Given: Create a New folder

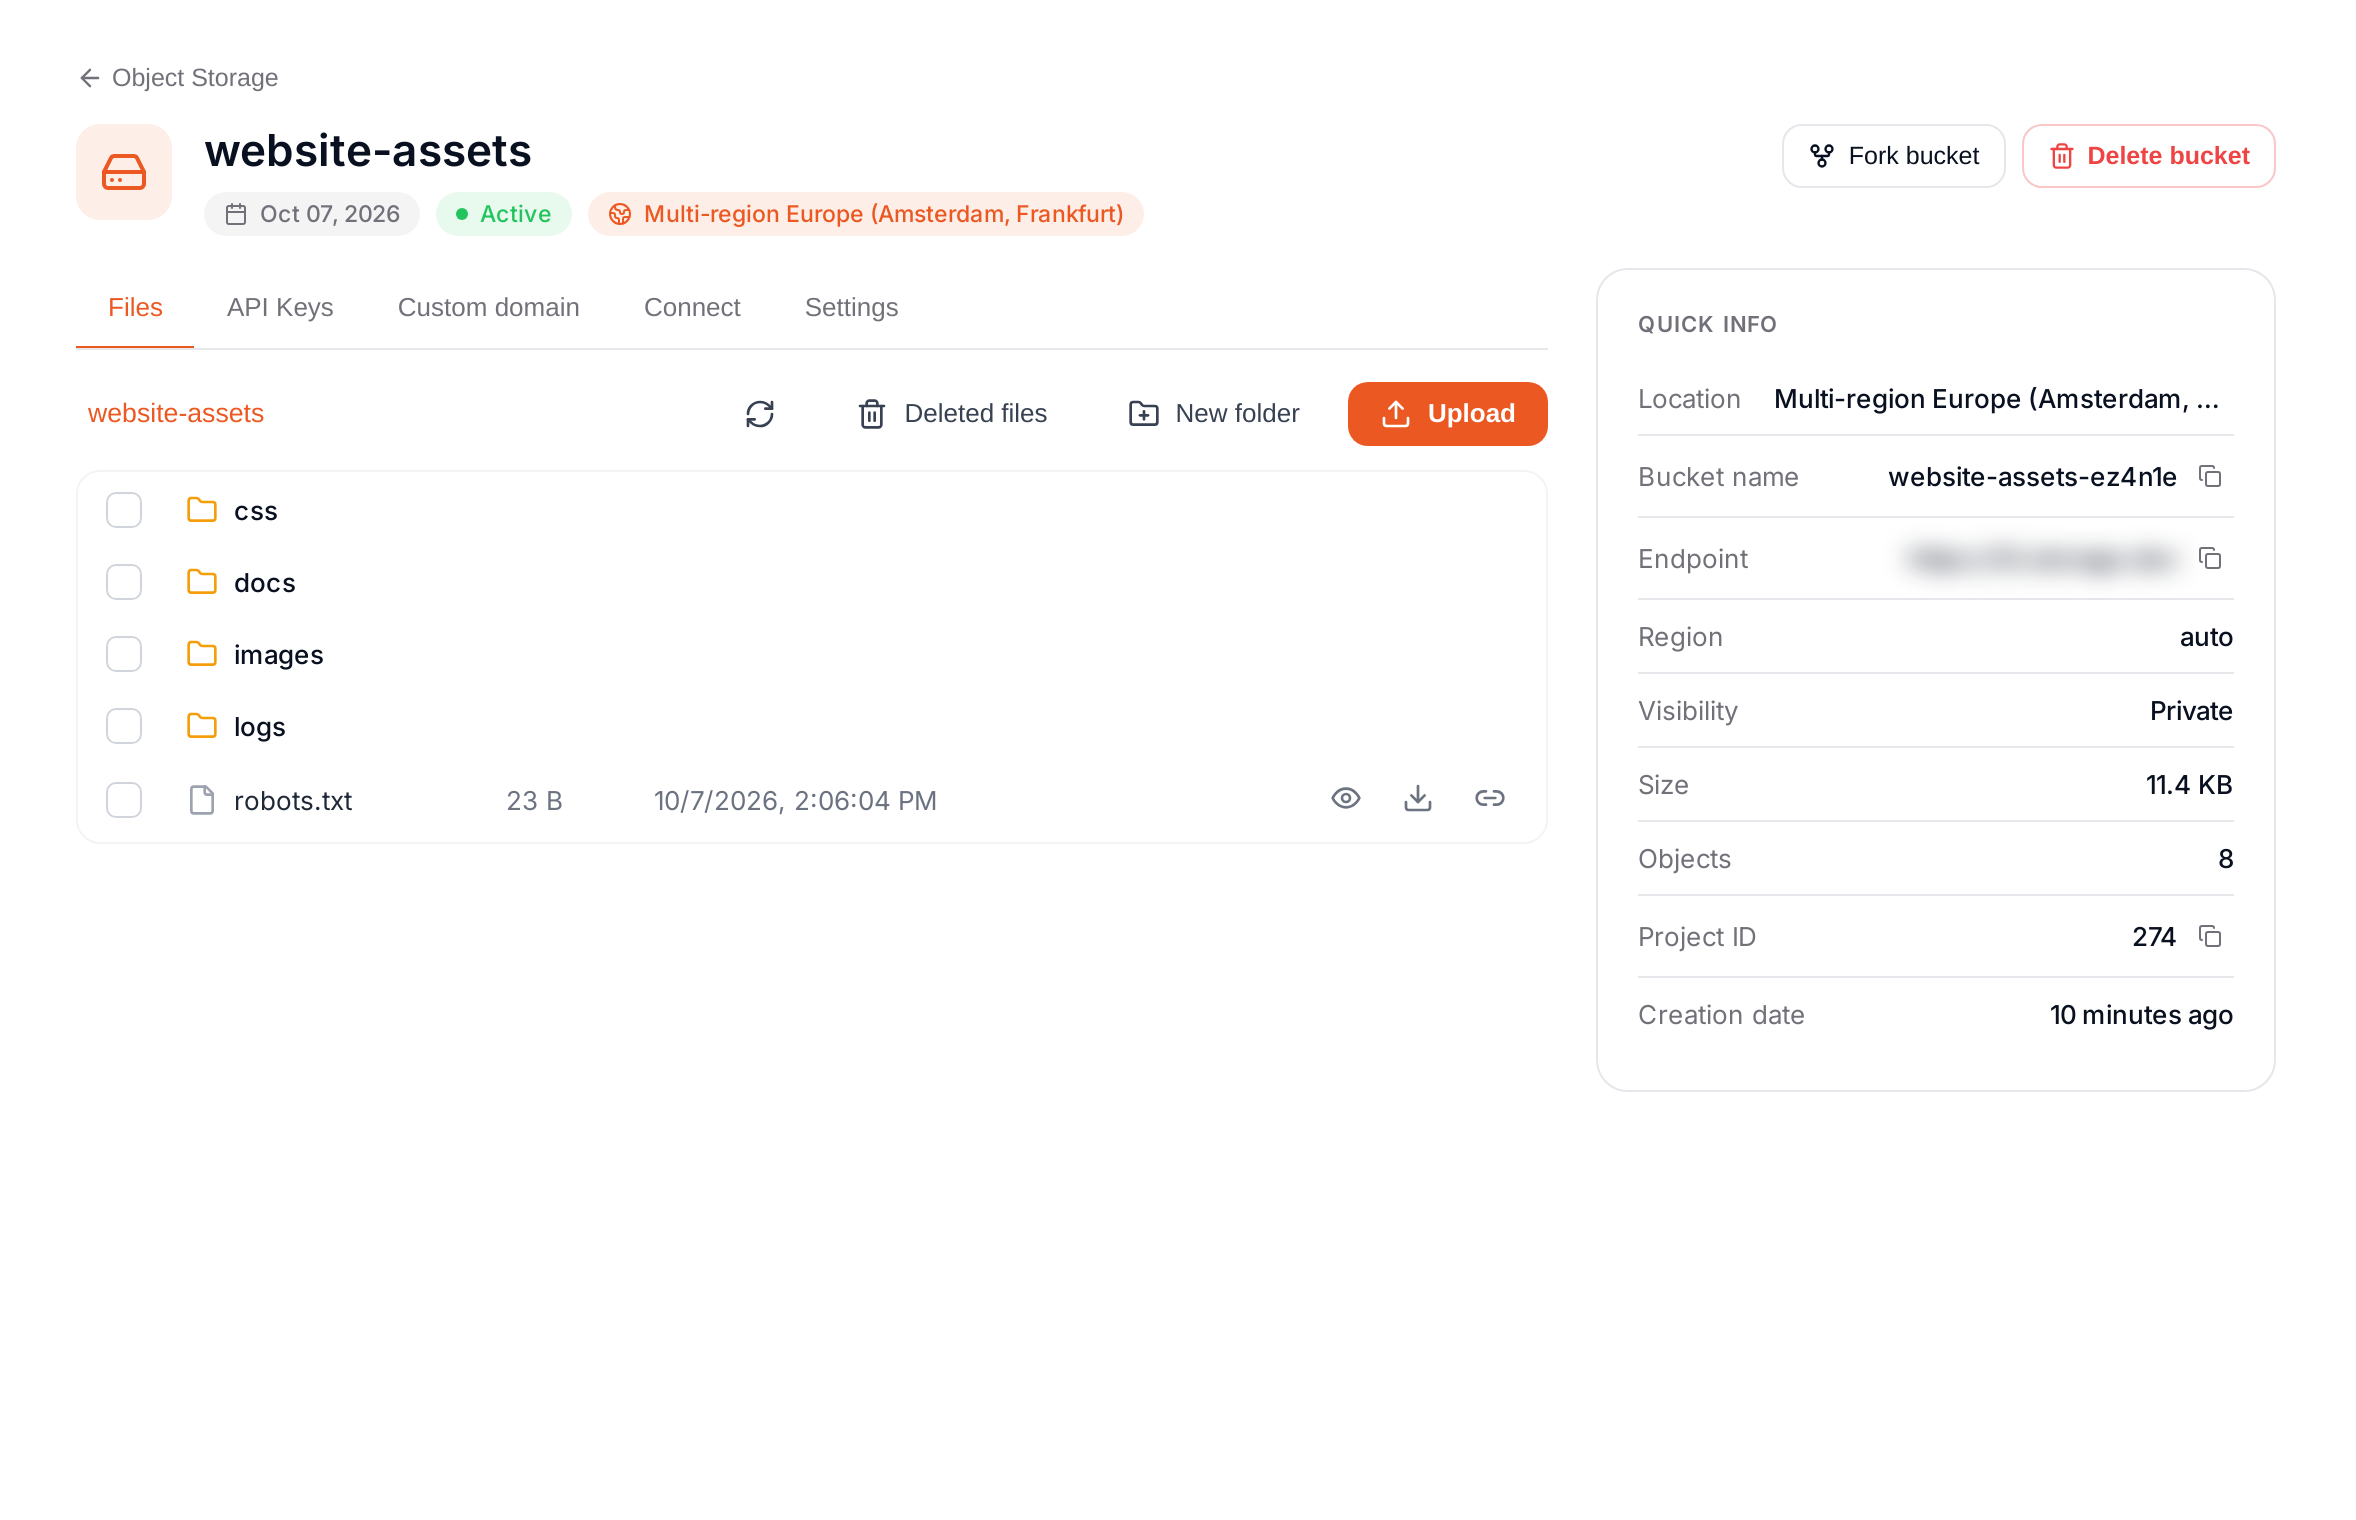Looking at the screenshot, I should [1213, 414].
